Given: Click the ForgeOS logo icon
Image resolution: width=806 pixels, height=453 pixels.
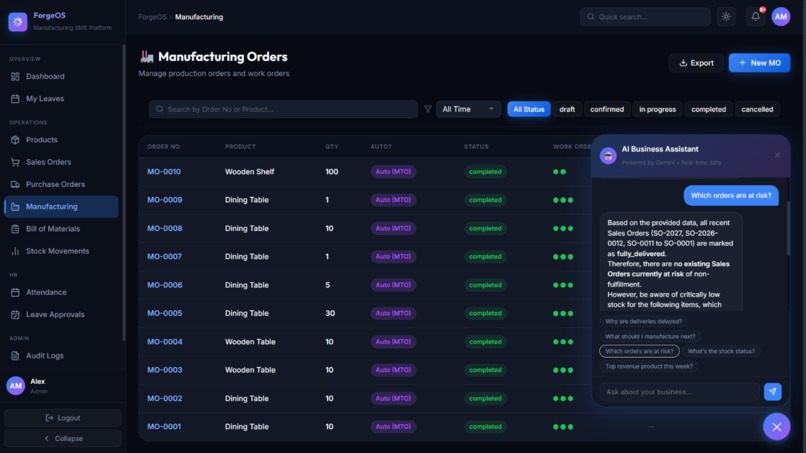Looking at the screenshot, I should click(17, 22).
